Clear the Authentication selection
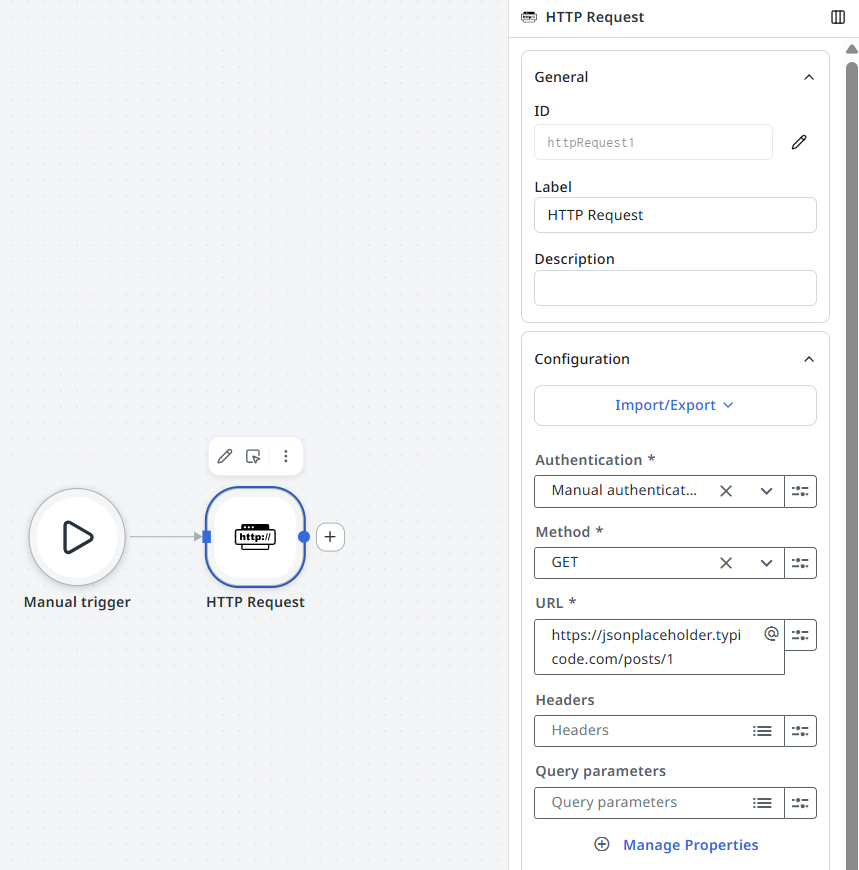 coord(726,491)
